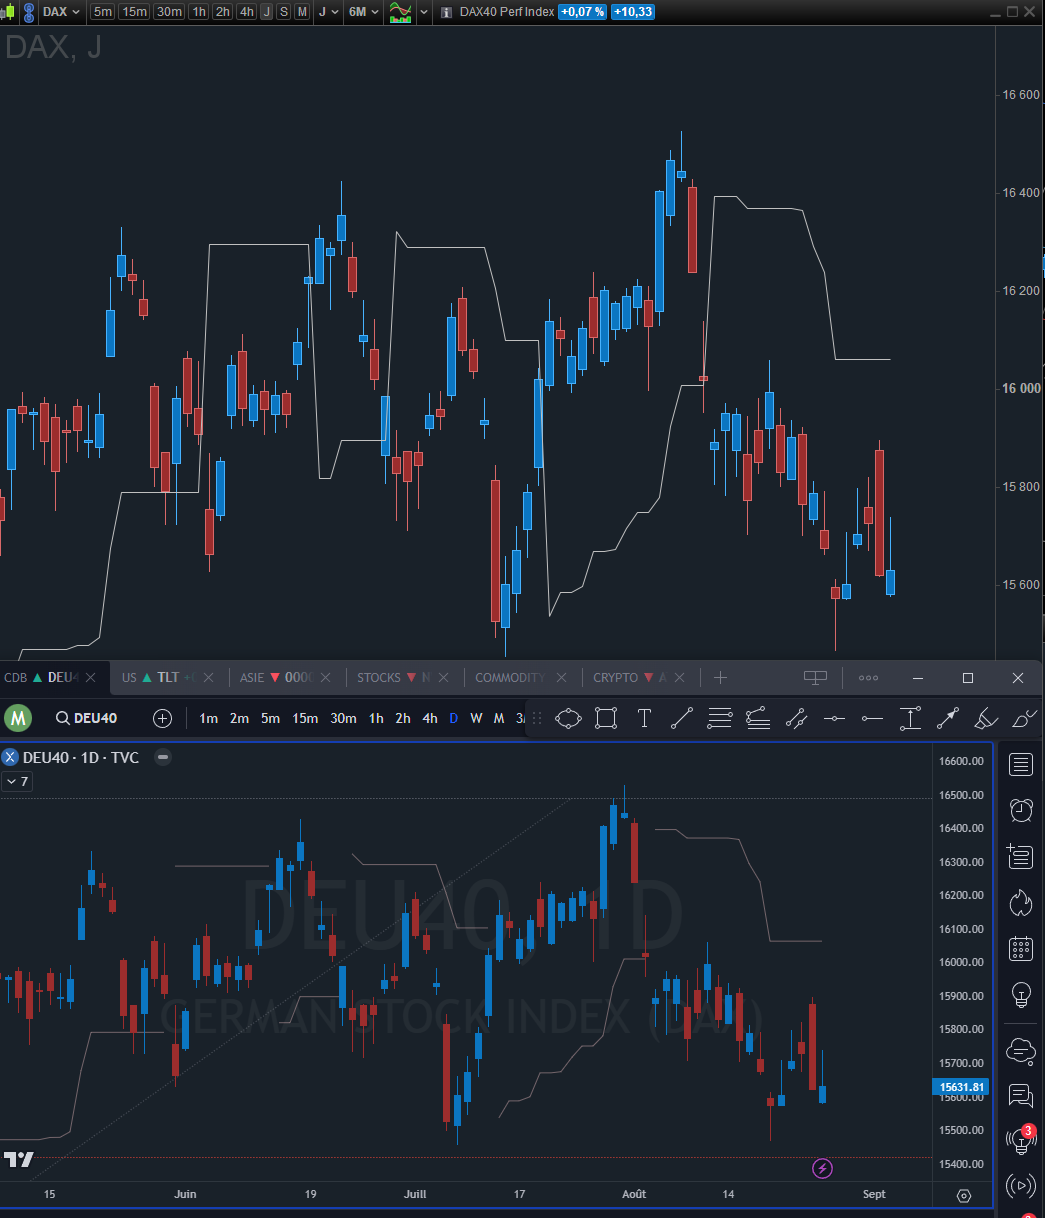Set TradingView interval to W

point(476,718)
